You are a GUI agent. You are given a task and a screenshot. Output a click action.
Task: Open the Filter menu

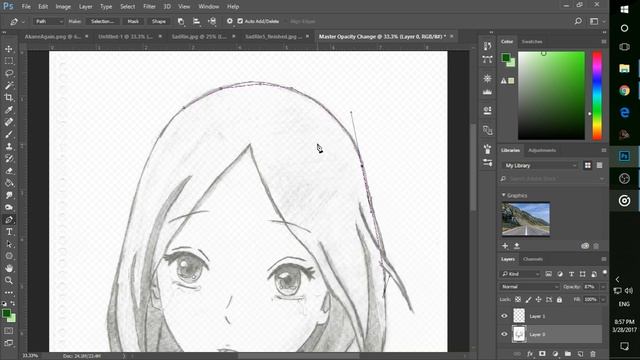tap(149, 7)
